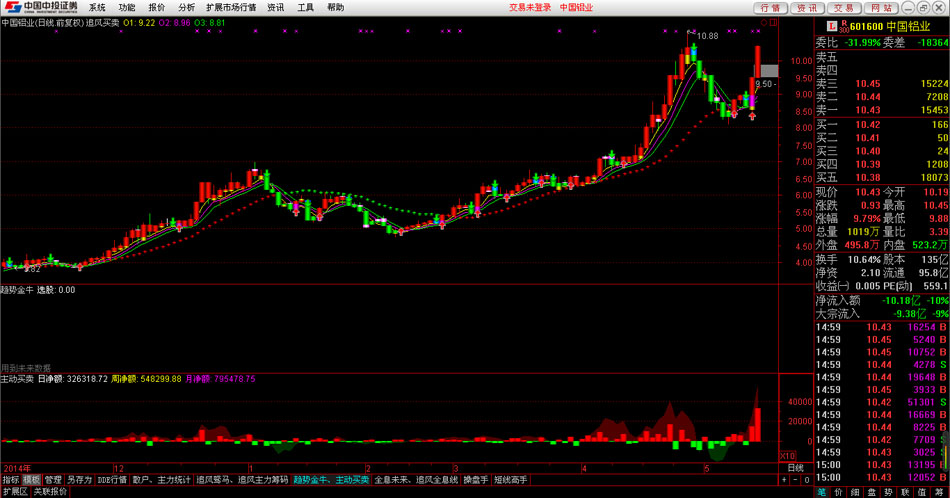Click the chart title 中国铝业(日线,前复权)

click(42, 22)
